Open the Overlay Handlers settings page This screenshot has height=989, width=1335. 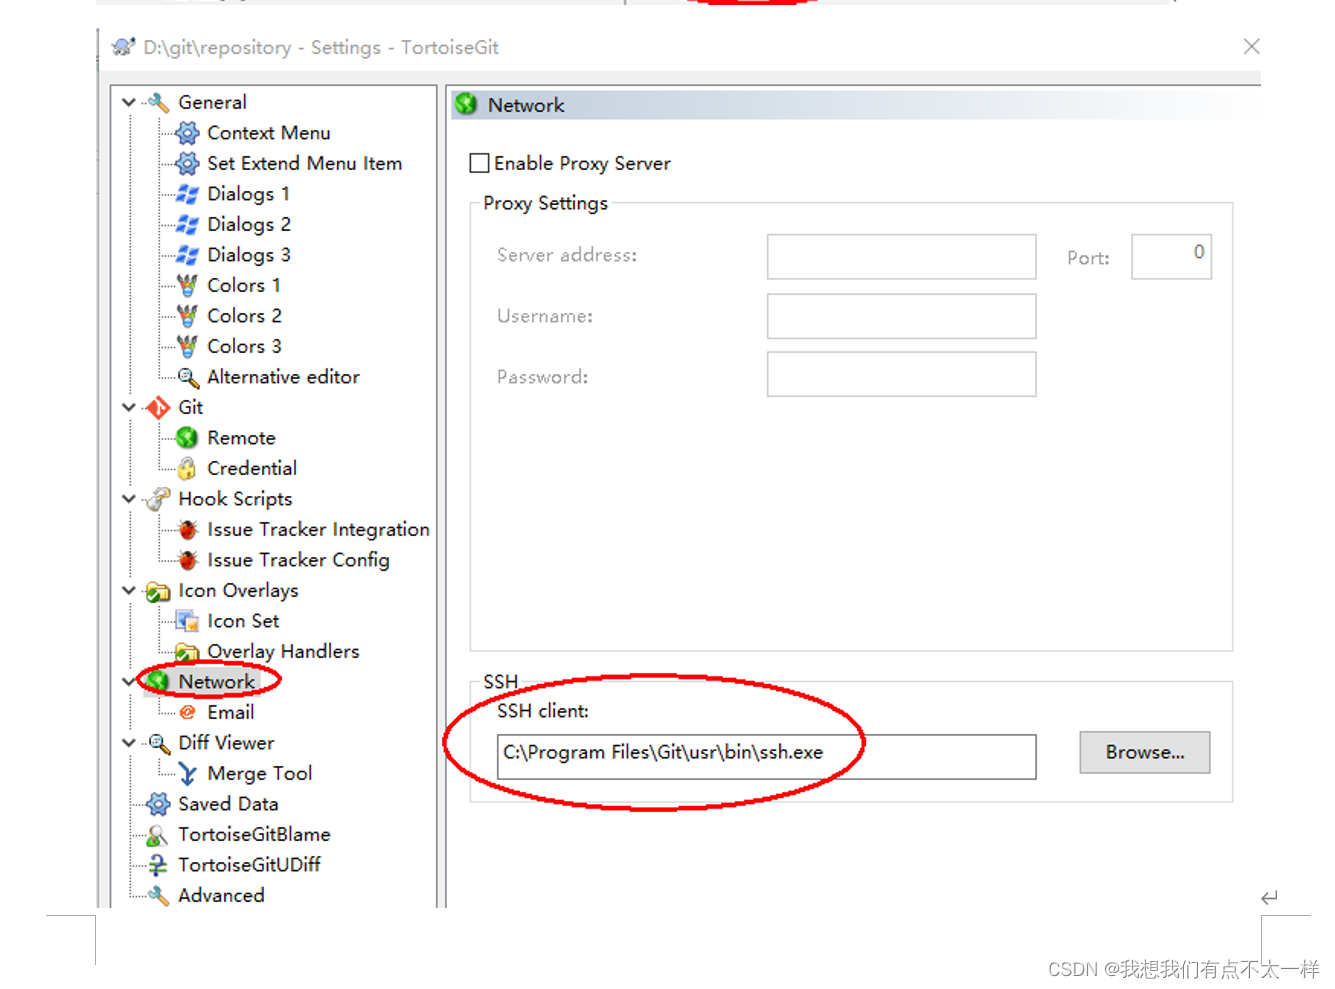point(283,652)
